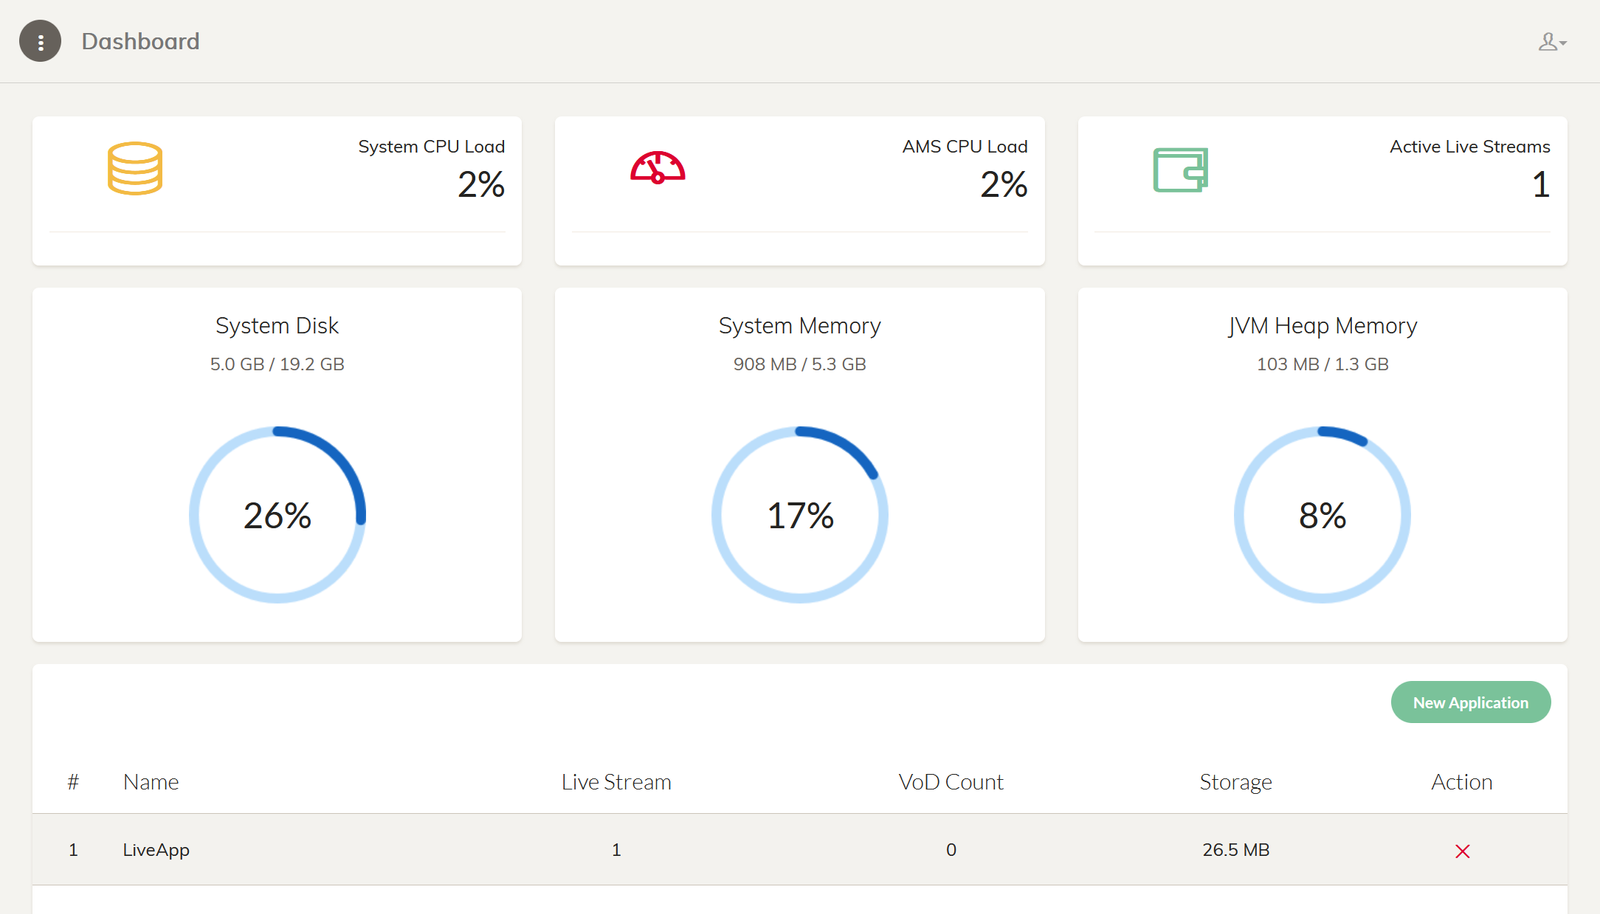Click the System Disk 26% circular gauge
The image size is (1600, 914).
pos(277,515)
